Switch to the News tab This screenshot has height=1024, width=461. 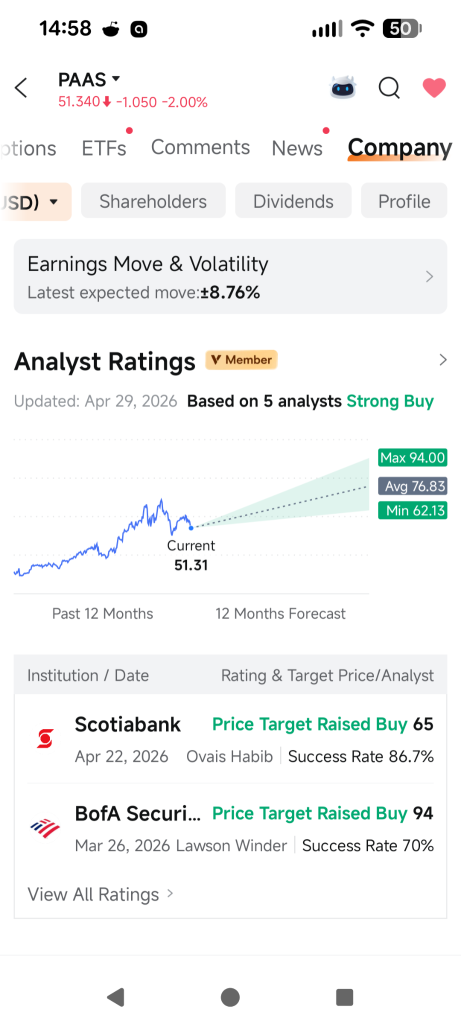297,148
